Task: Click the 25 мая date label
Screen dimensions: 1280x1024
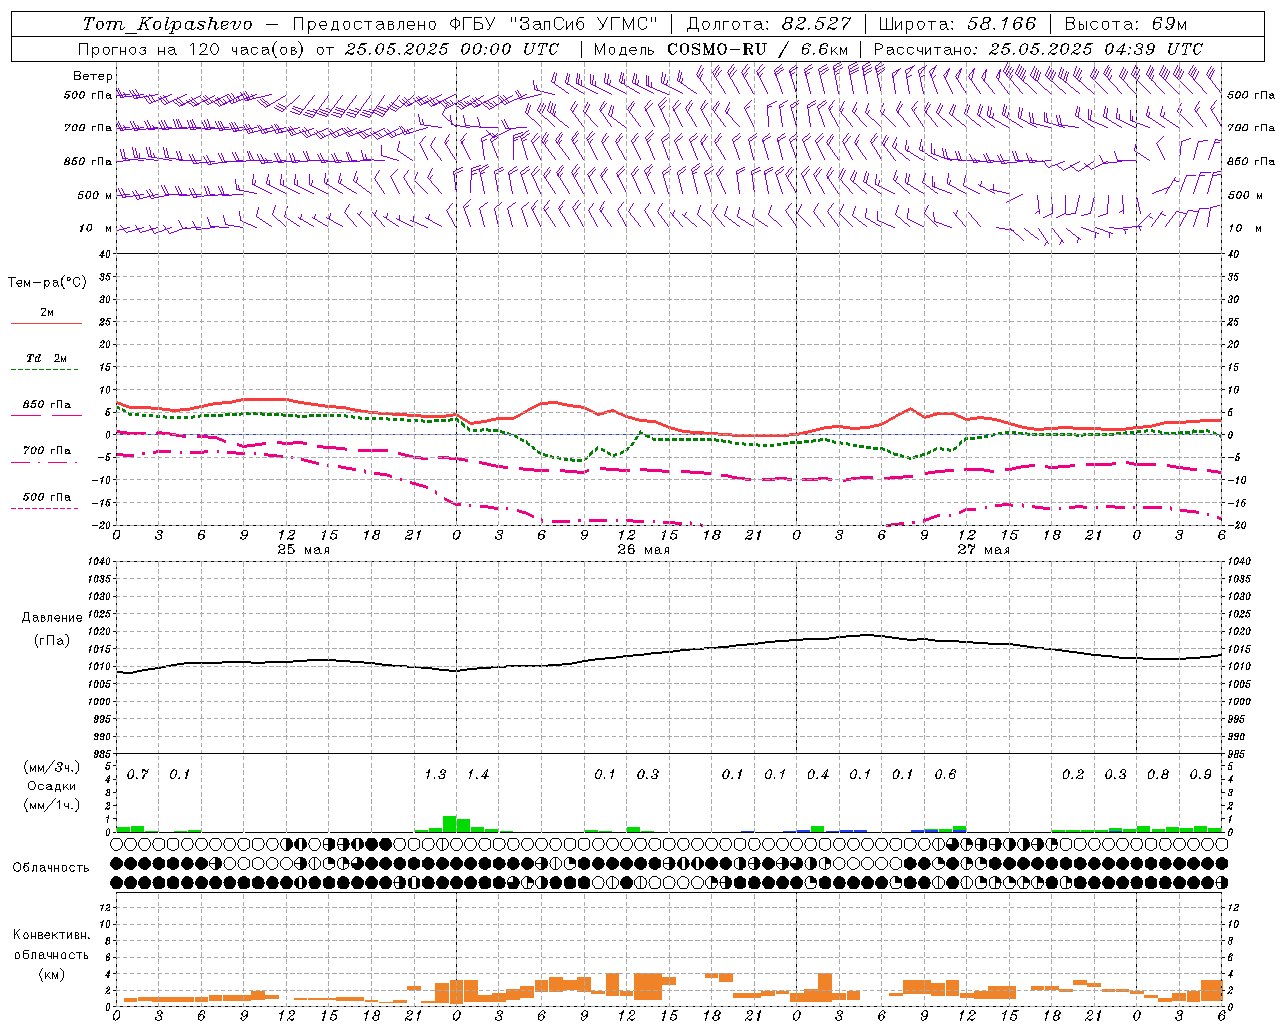Action: 303,550
